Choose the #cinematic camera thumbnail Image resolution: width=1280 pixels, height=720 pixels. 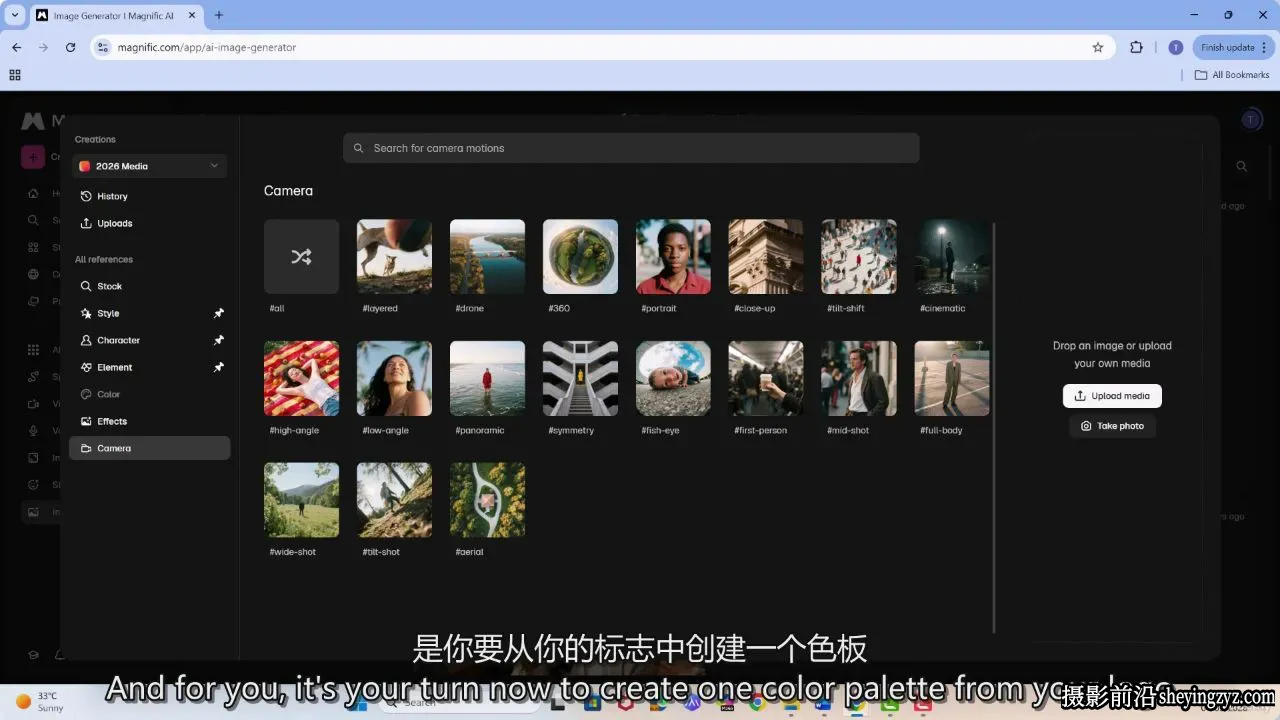(x=952, y=256)
